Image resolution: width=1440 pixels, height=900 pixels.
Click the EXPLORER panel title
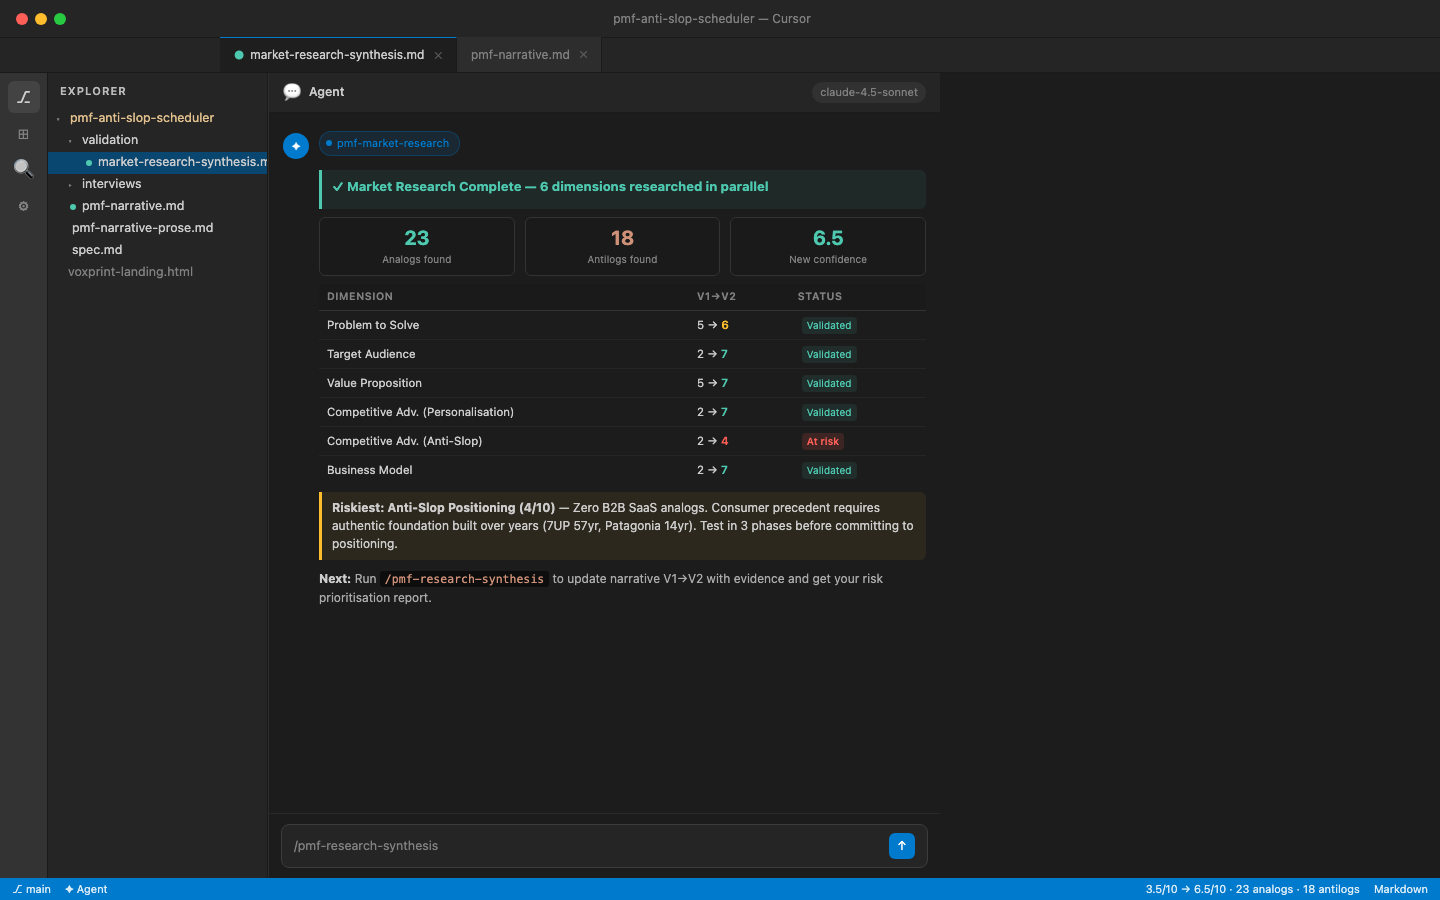93,91
